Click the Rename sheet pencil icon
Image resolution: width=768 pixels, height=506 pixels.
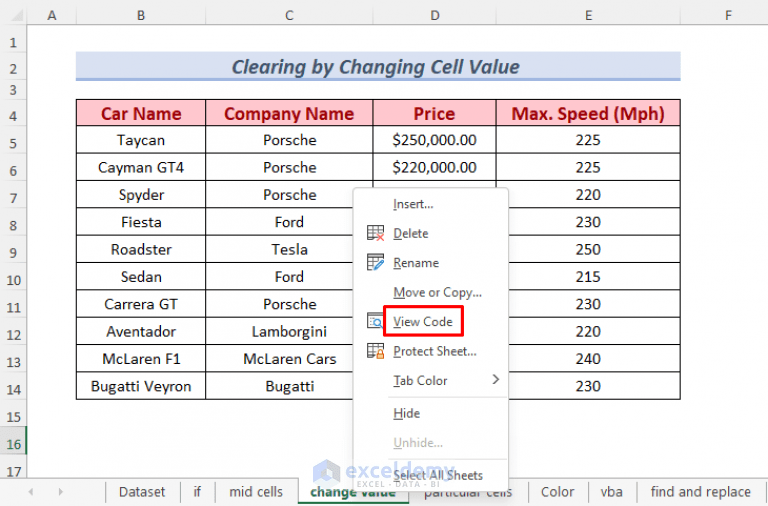[x=376, y=263]
